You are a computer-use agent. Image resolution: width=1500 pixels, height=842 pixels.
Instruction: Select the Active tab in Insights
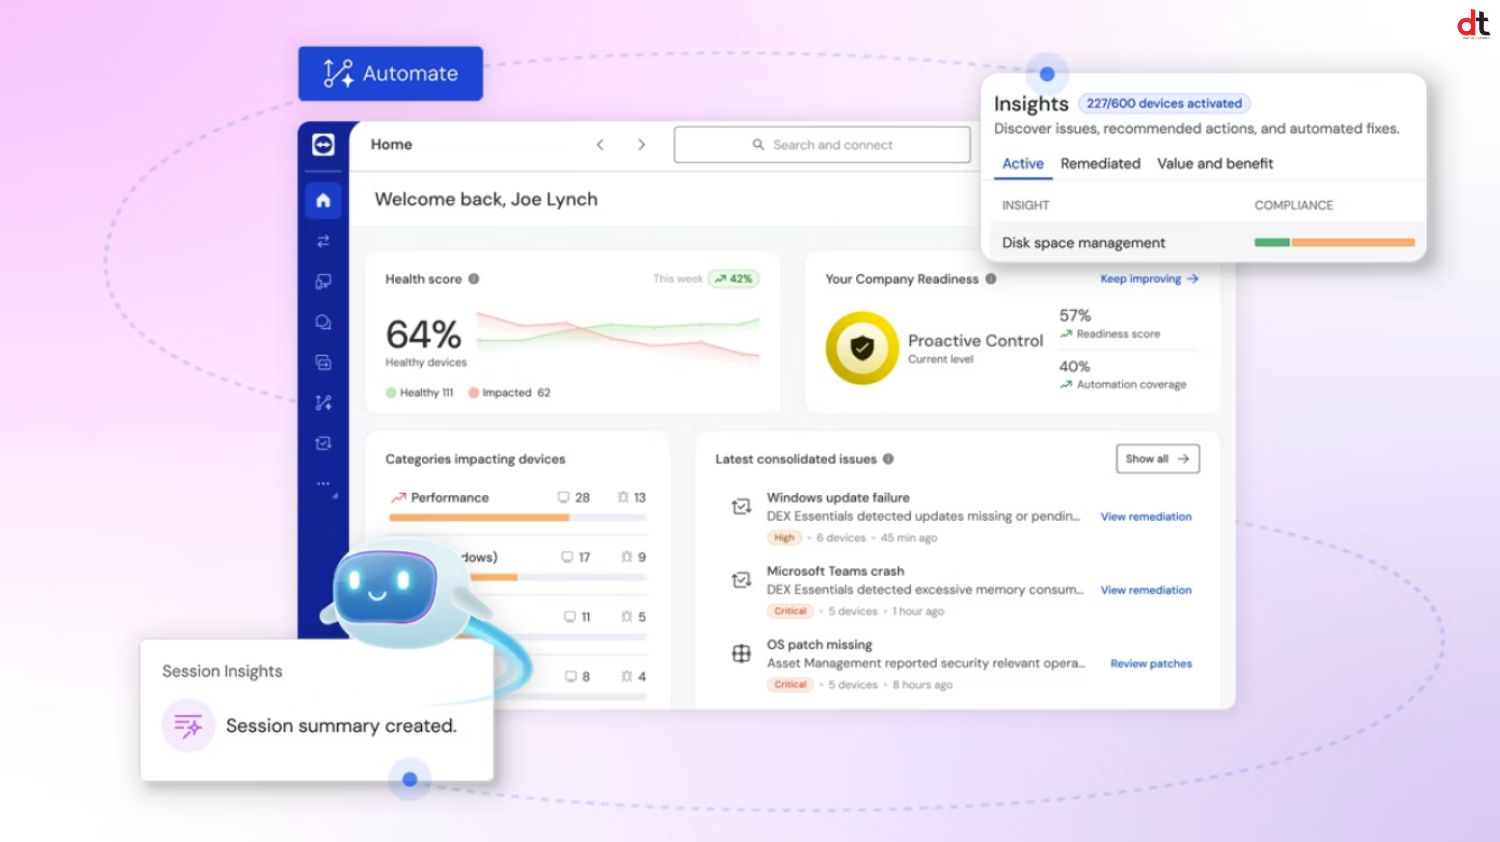pyautogui.click(x=1022, y=163)
